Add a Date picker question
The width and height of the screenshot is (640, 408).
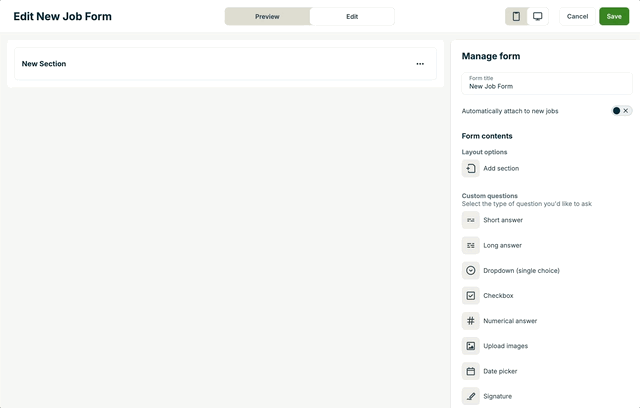pos(471,371)
